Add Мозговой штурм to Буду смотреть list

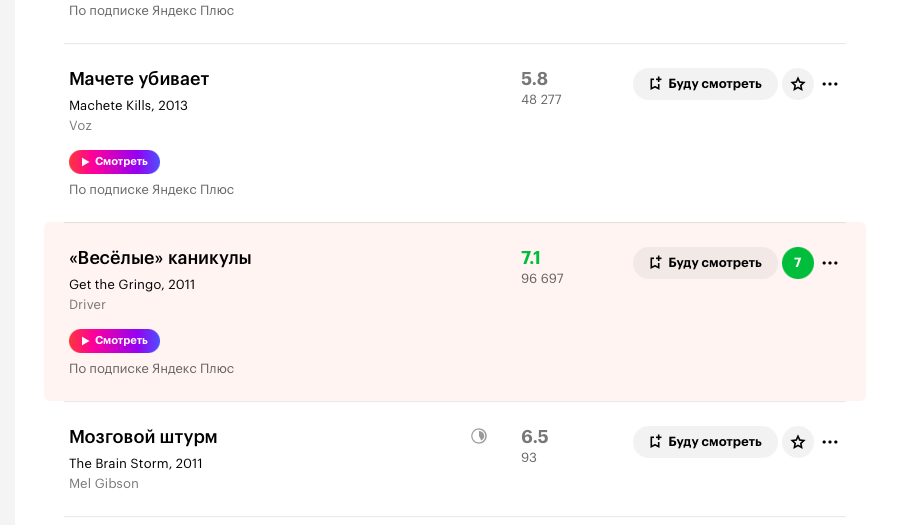705,442
